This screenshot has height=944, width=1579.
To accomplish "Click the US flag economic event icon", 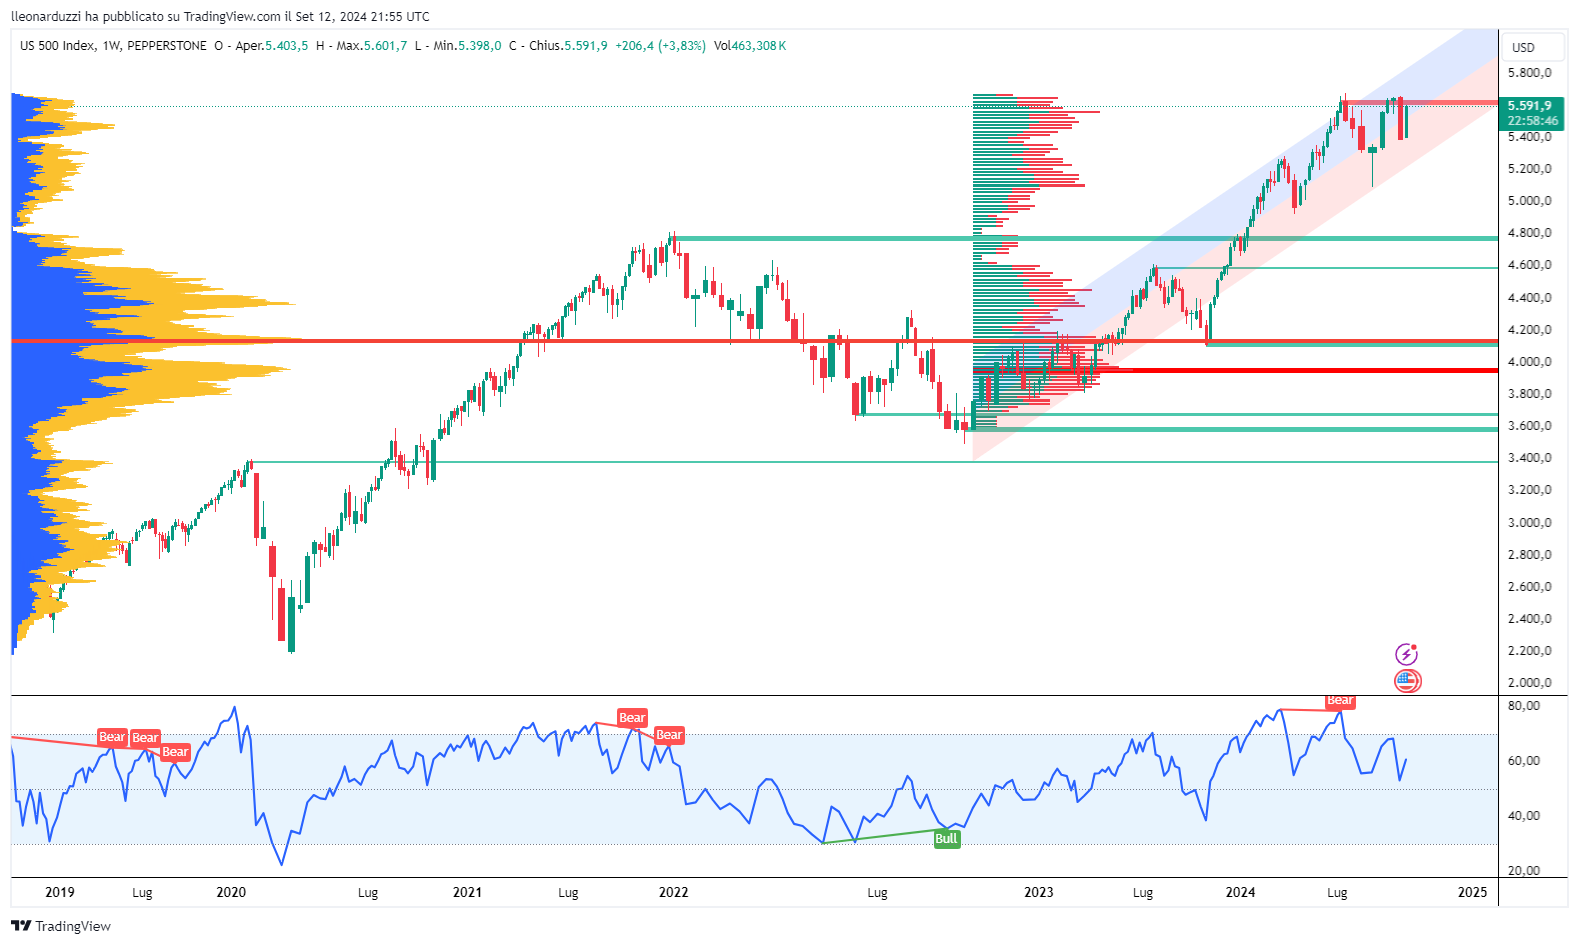I will pos(1407,681).
